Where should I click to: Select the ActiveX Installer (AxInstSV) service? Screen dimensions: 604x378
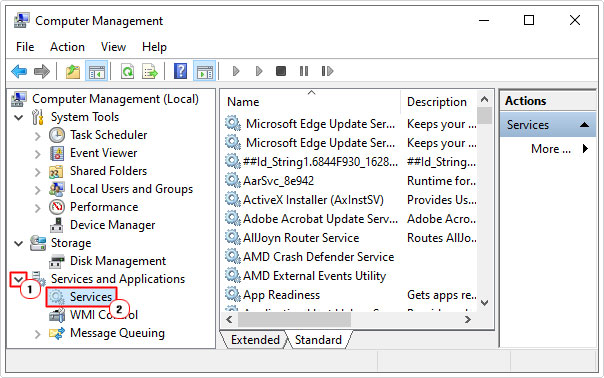314,200
